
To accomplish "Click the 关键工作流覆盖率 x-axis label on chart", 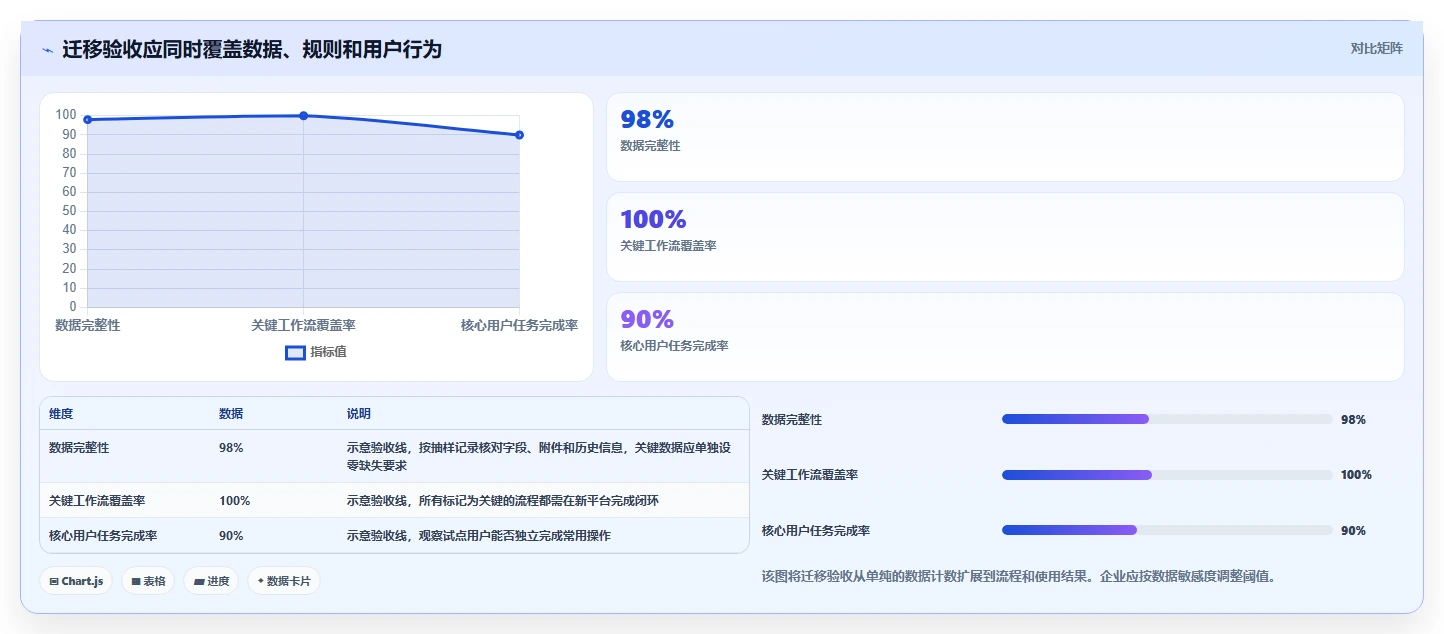I will [303, 325].
